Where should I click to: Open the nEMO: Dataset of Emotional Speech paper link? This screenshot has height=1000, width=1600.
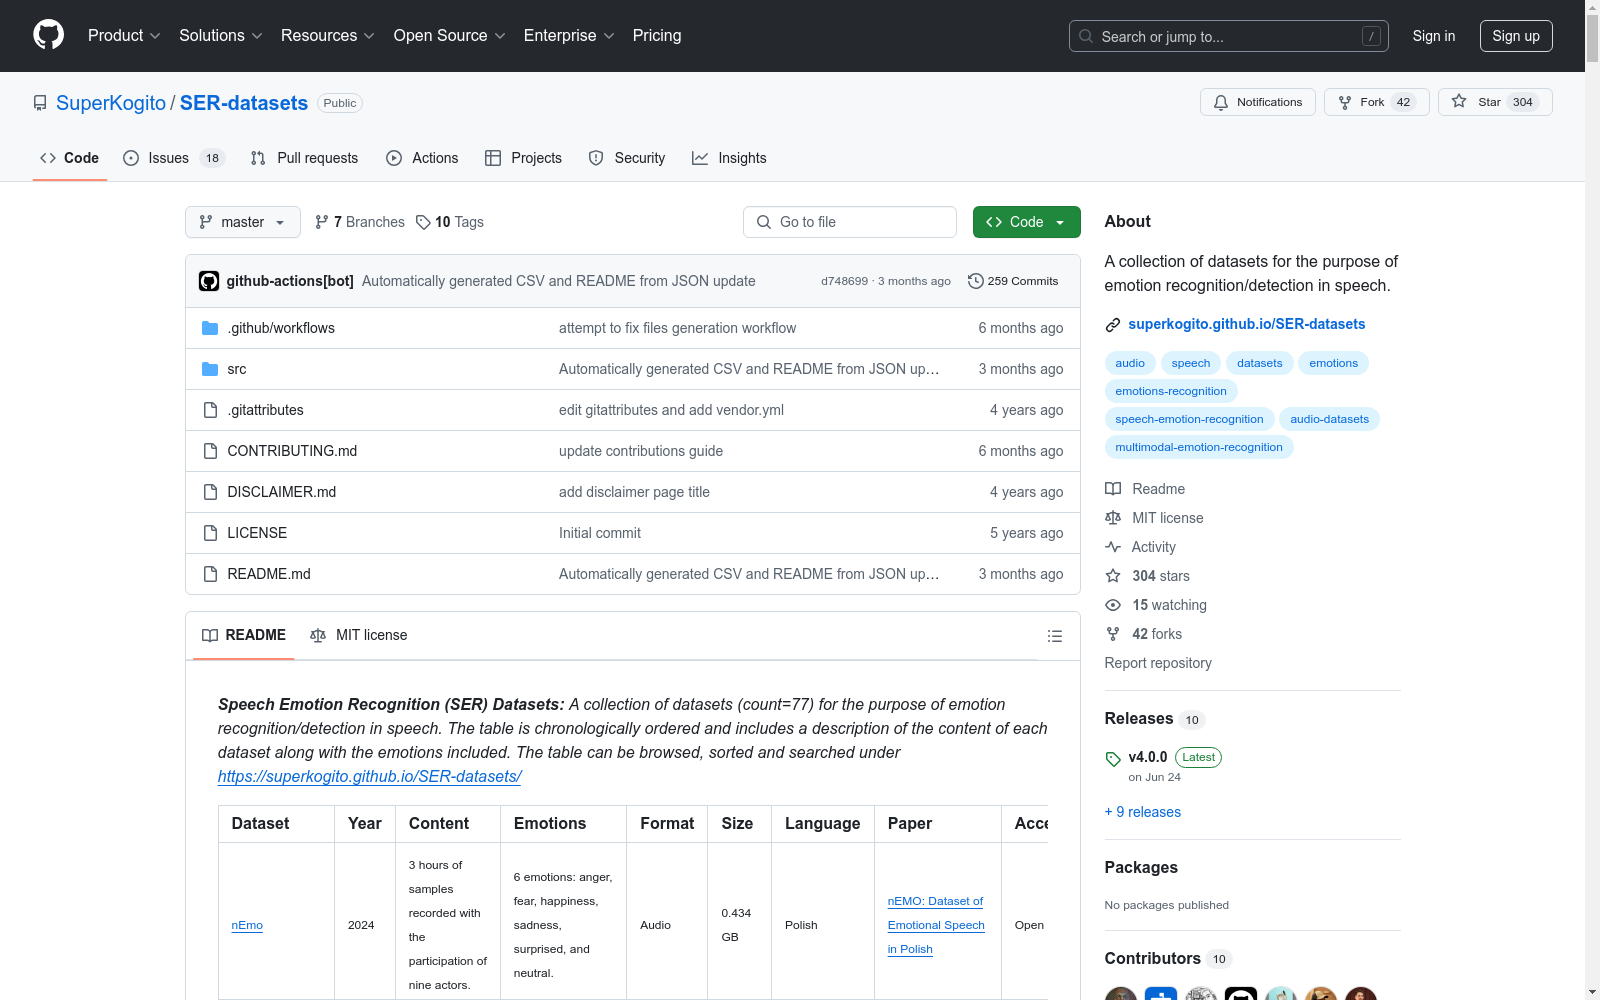[x=936, y=925]
